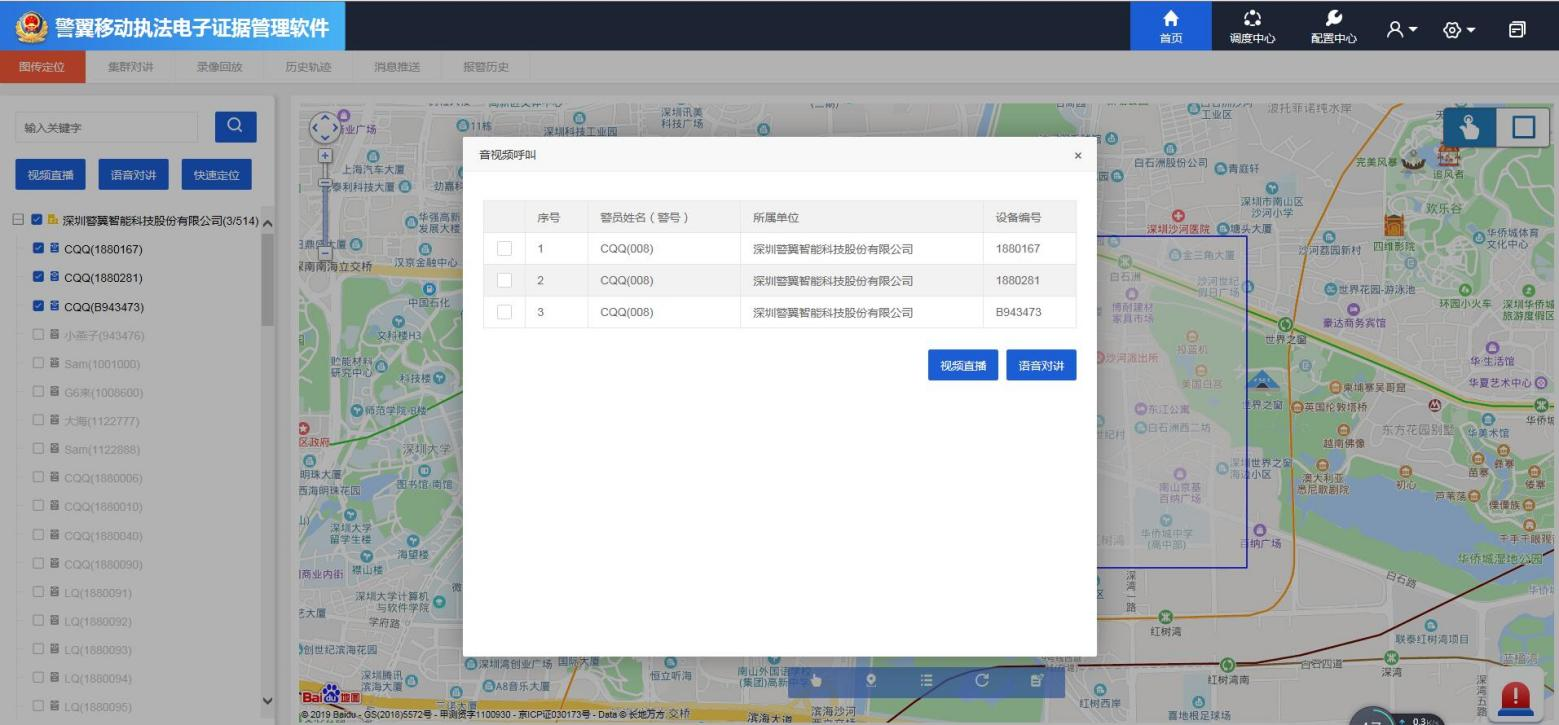The height and width of the screenshot is (725, 1559).
Task: Check row 2 checkbox for device 1880281
Action: click(x=504, y=280)
